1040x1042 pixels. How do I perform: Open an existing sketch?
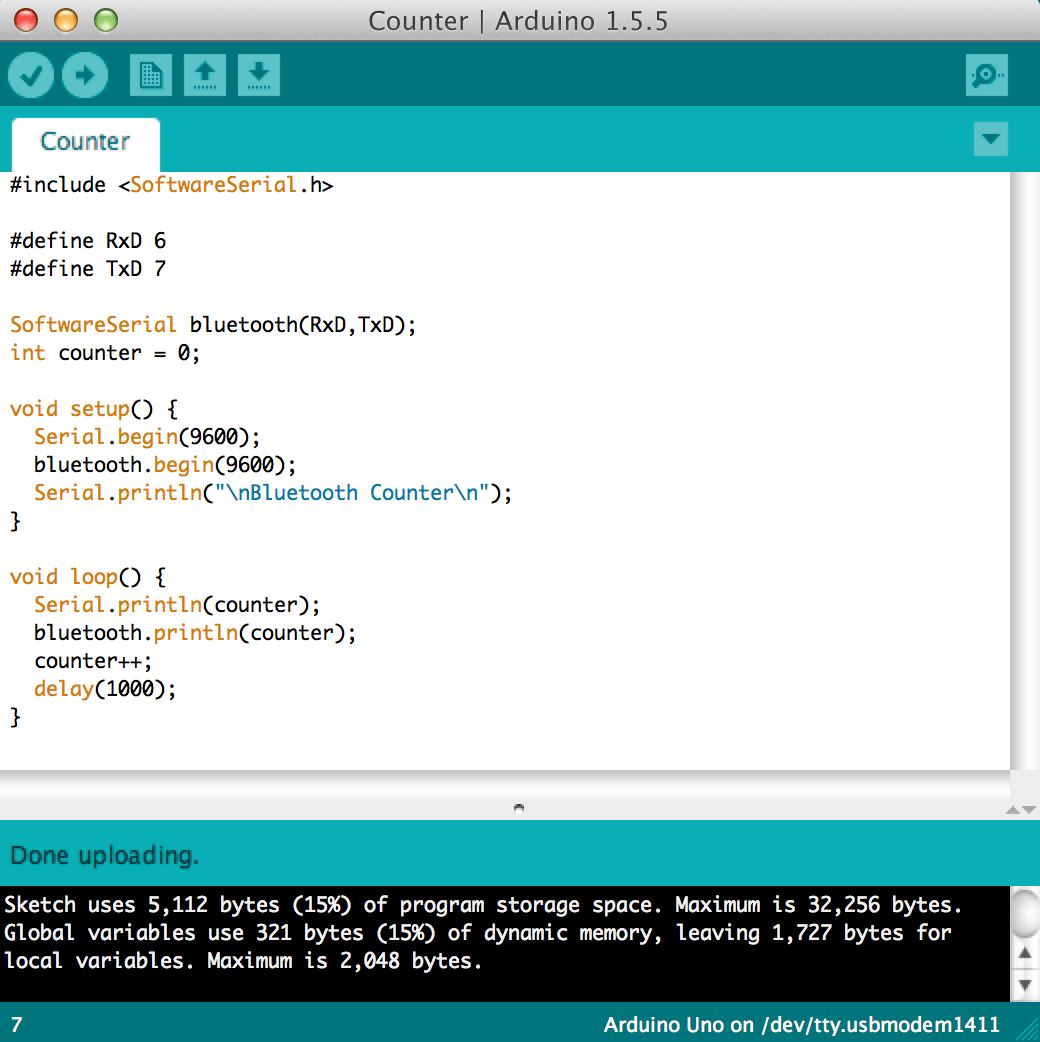click(204, 74)
